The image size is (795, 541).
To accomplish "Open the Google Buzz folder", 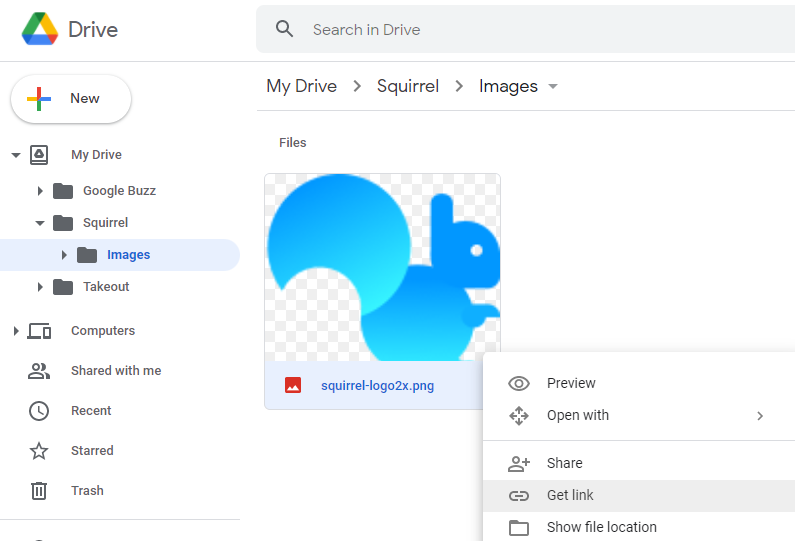I will click(x=119, y=191).
